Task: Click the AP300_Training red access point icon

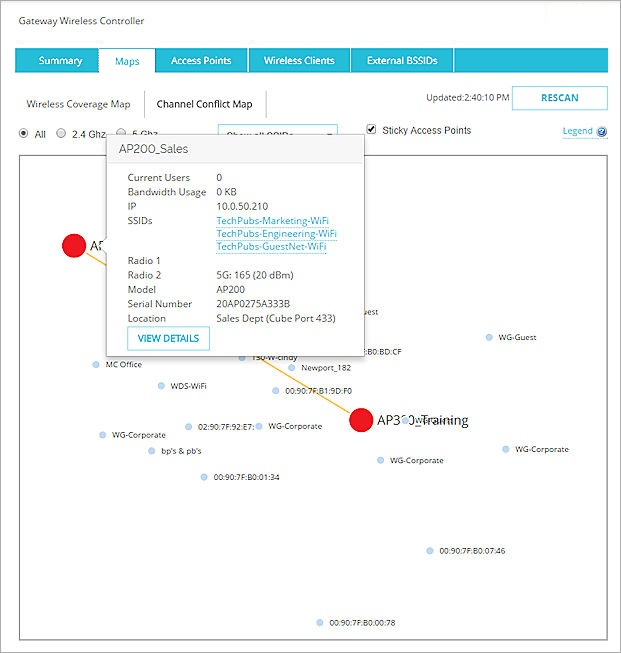Action: (361, 420)
